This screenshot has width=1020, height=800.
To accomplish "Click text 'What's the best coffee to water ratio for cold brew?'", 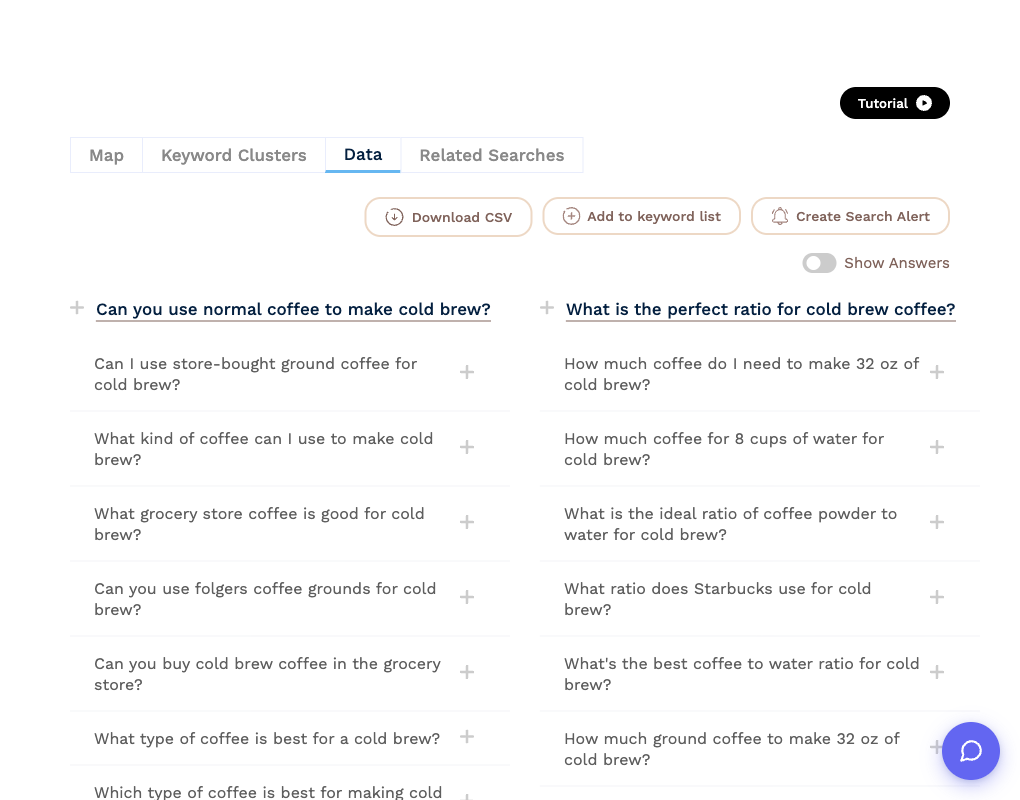I will (742, 674).
